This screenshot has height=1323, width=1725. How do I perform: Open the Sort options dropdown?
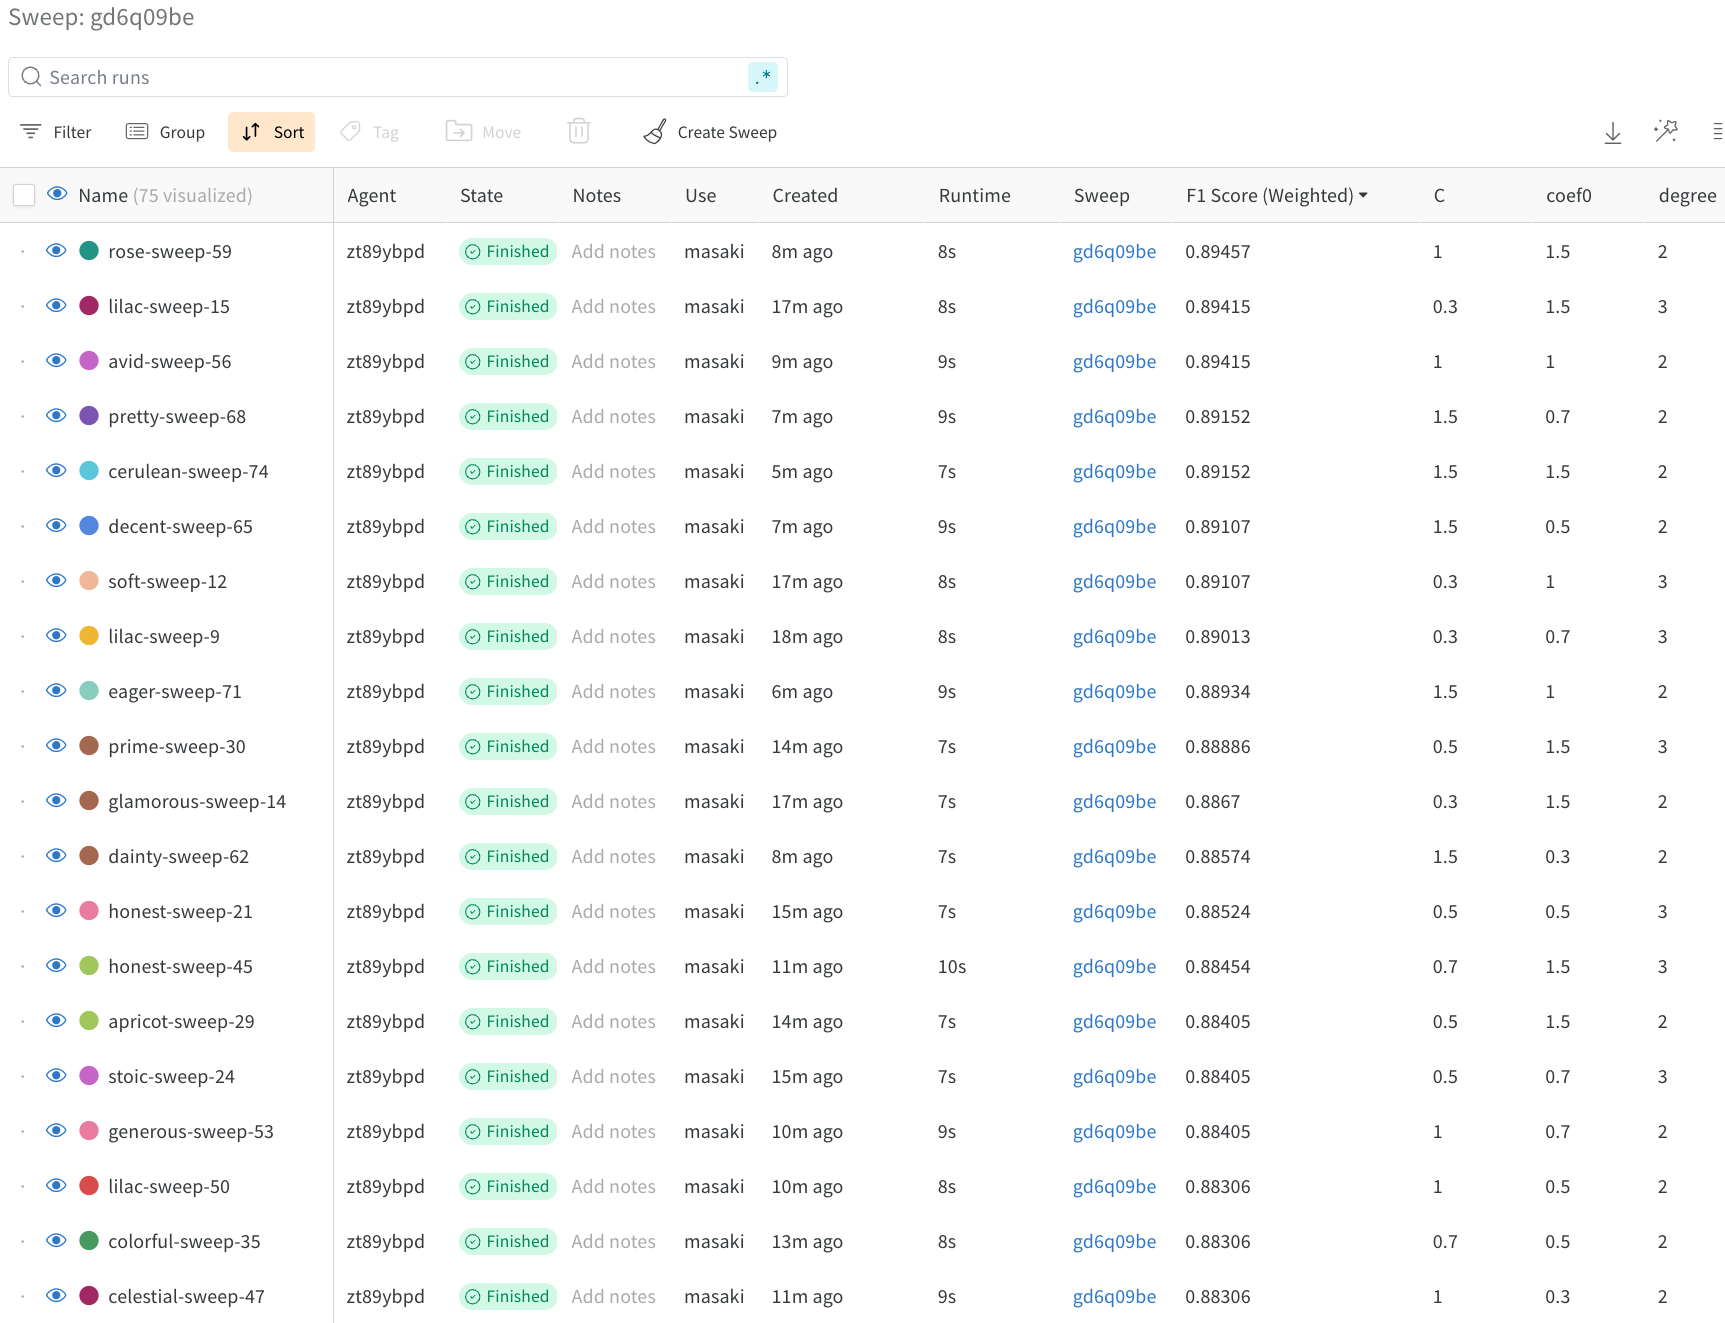click(x=272, y=132)
